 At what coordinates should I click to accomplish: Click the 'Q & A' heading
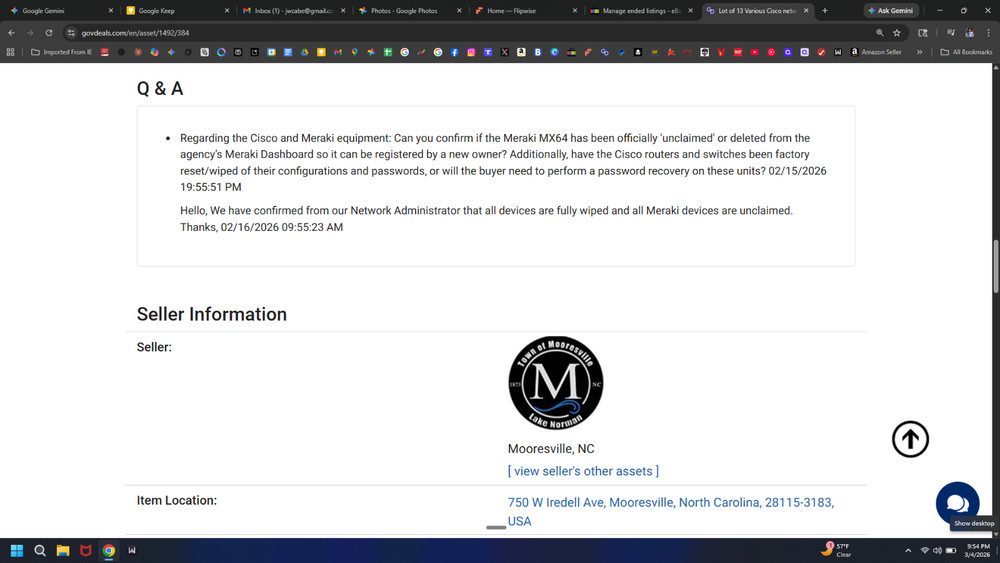click(x=159, y=88)
